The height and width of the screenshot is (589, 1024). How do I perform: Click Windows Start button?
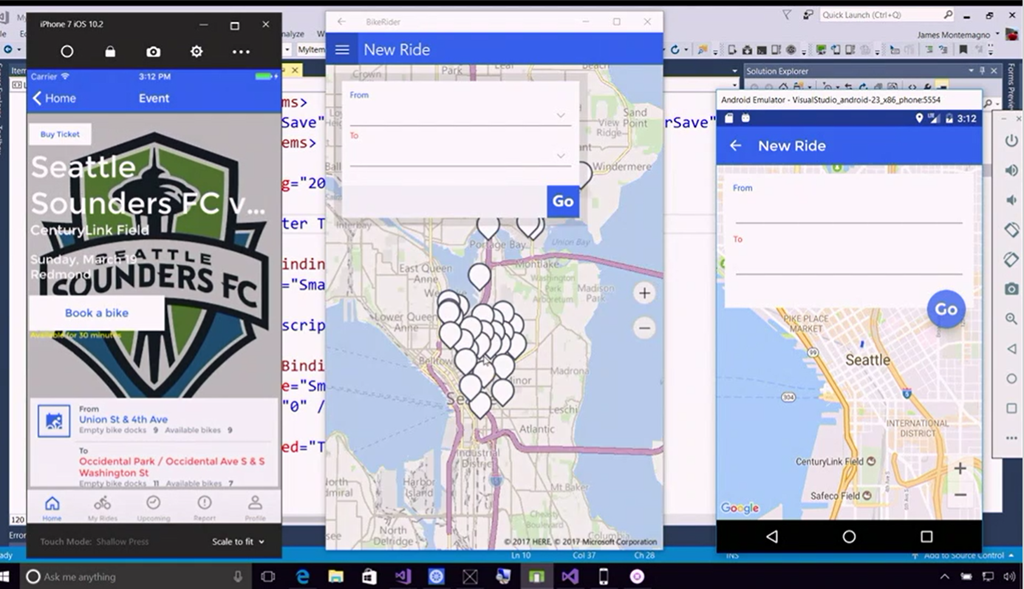[5, 577]
